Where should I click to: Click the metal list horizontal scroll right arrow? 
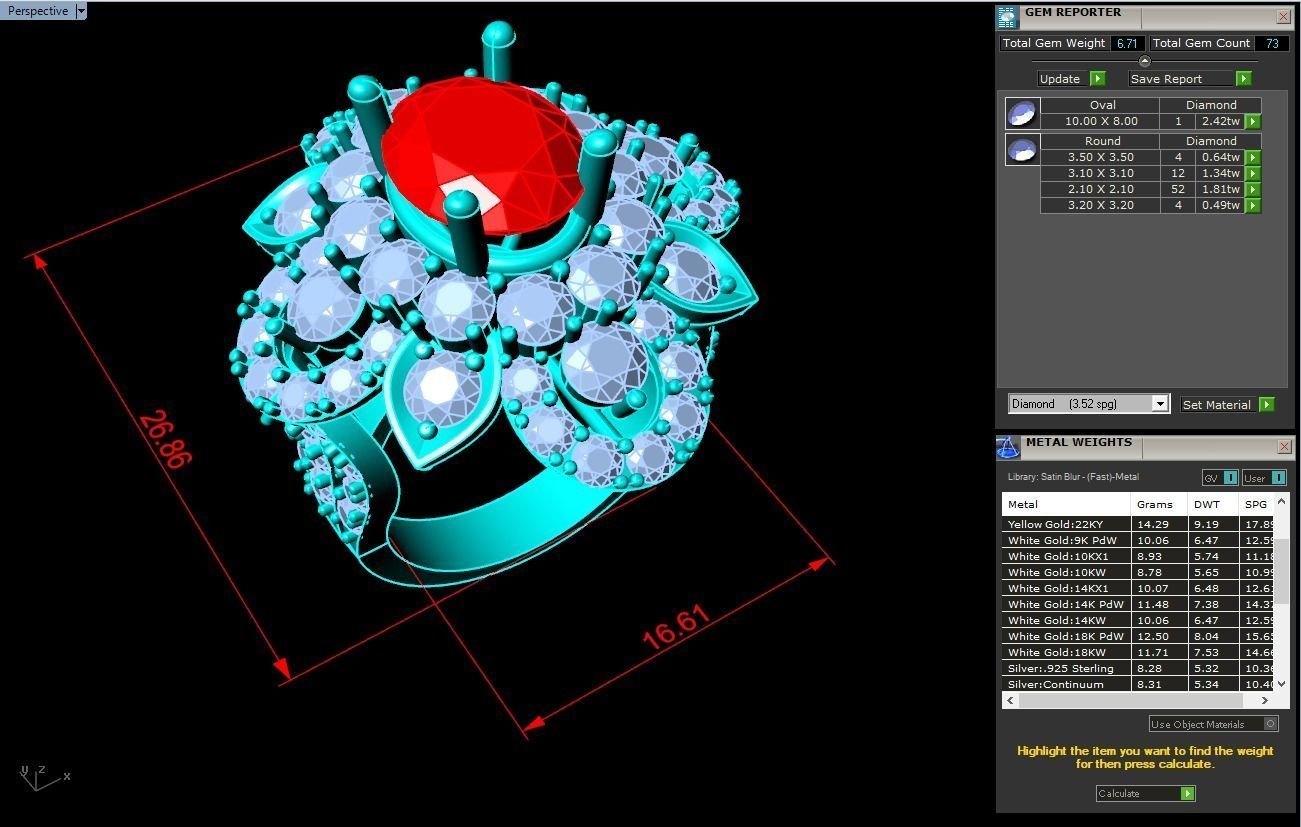(1264, 700)
